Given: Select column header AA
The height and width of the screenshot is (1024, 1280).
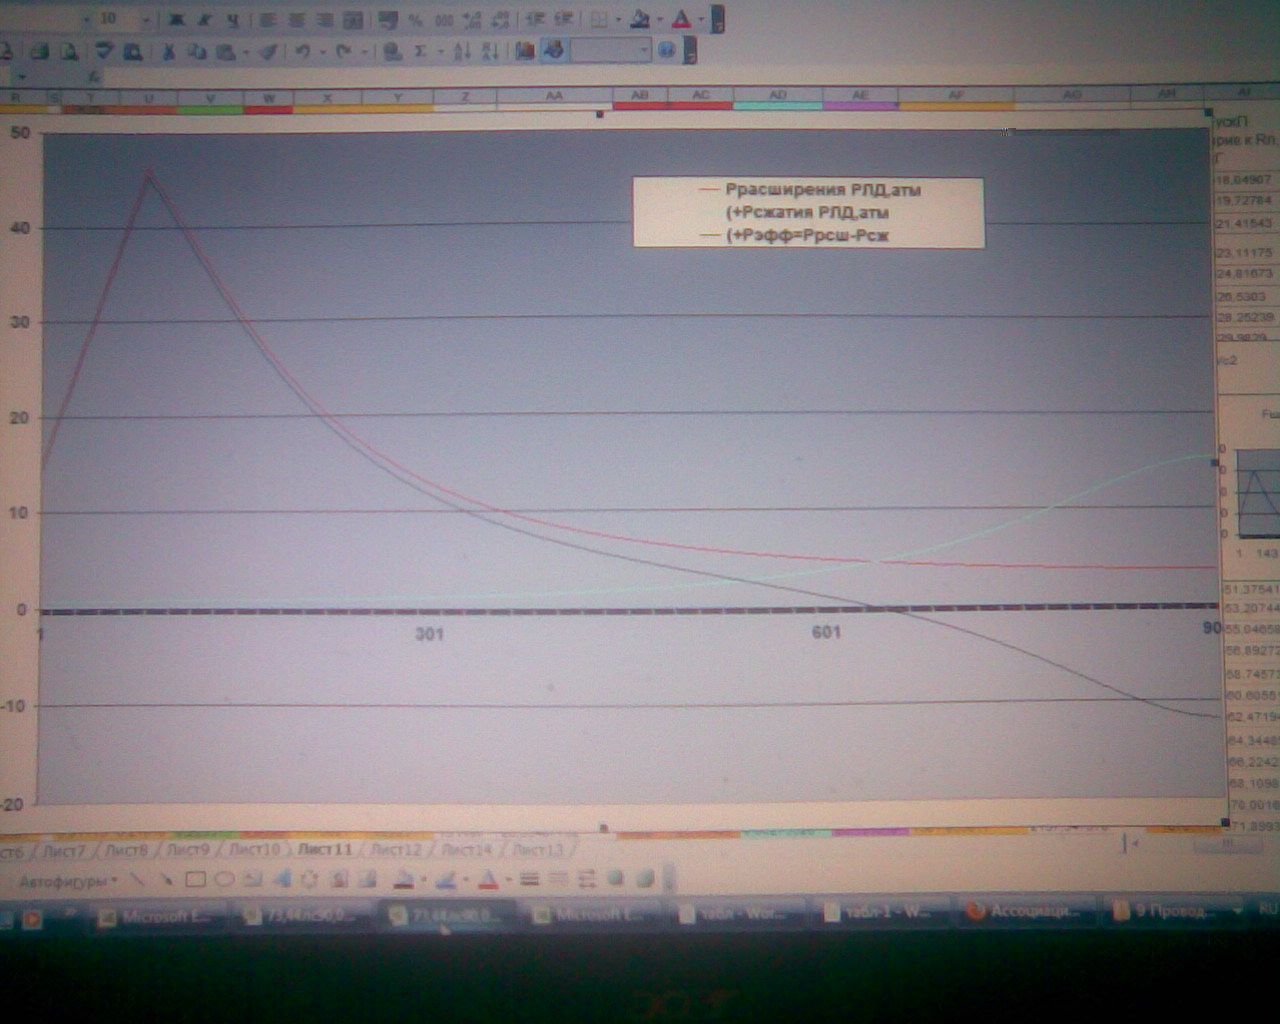Looking at the screenshot, I should tap(553, 96).
